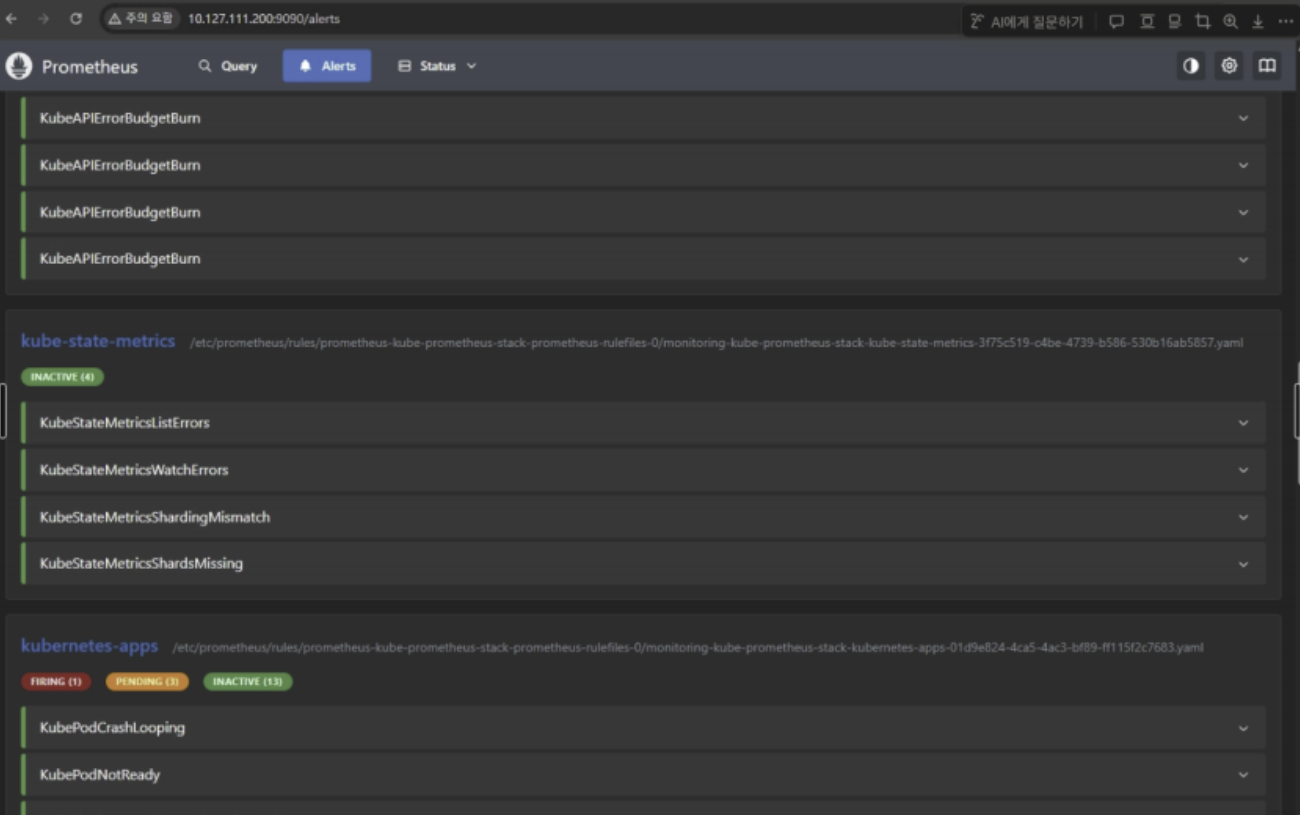Toggle the FIRING (1) filter badge
The height and width of the screenshot is (815, 1300).
tap(56, 682)
